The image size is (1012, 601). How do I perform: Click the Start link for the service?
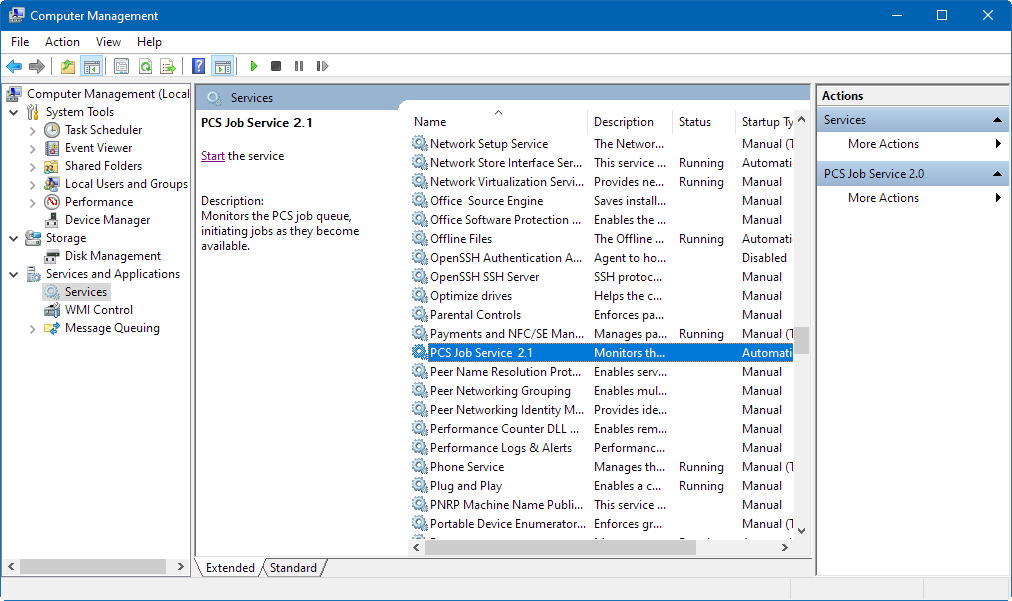[212, 156]
